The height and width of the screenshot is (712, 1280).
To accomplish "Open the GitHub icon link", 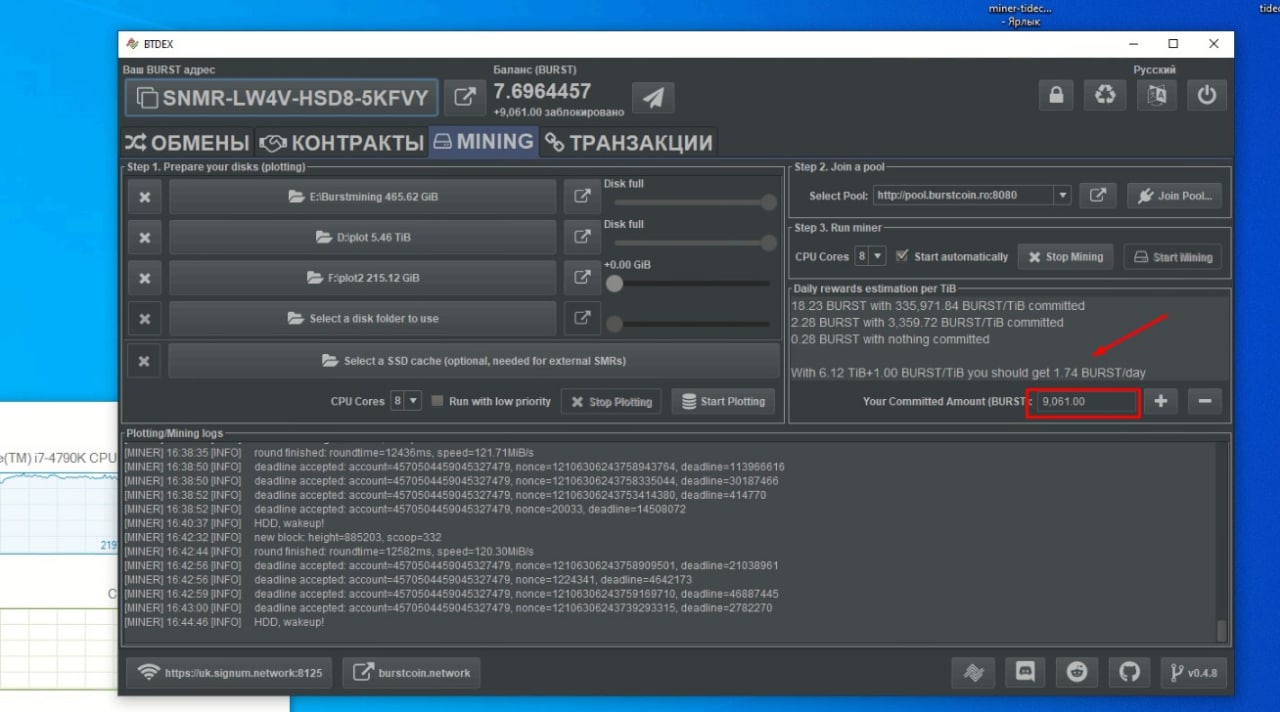I will click(x=1129, y=672).
